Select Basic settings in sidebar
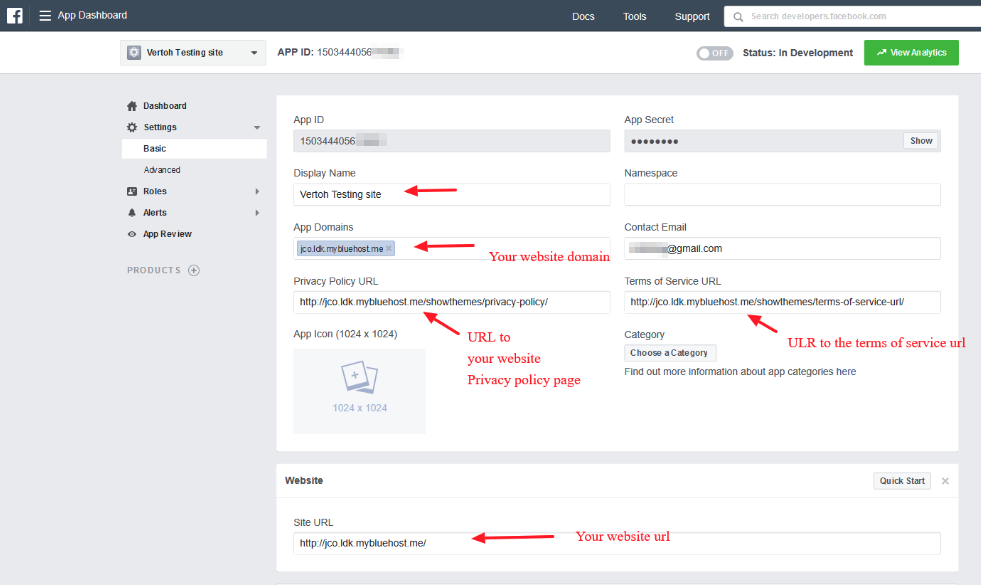The width and height of the screenshot is (981, 585). [x=194, y=149]
